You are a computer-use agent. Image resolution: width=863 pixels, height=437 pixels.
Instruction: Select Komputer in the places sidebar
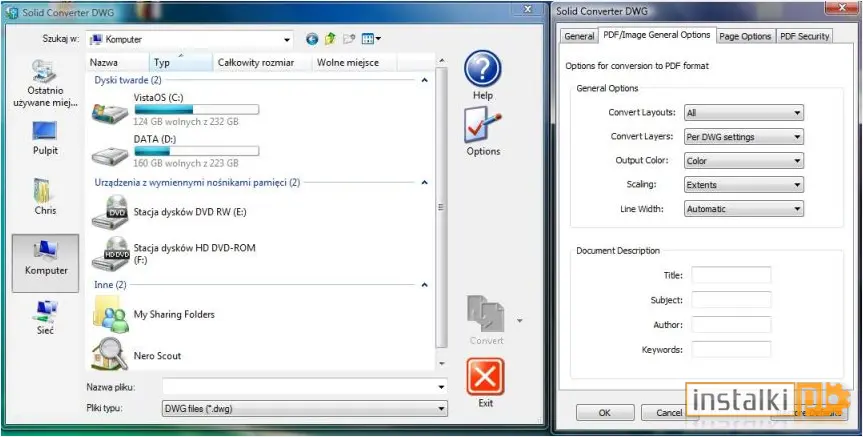click(x=46, y=263)
